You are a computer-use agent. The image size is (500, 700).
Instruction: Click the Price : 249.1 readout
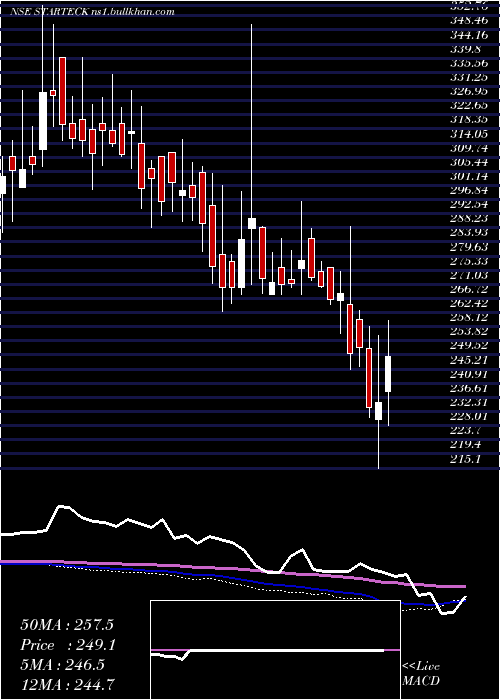tap(67, 645)
